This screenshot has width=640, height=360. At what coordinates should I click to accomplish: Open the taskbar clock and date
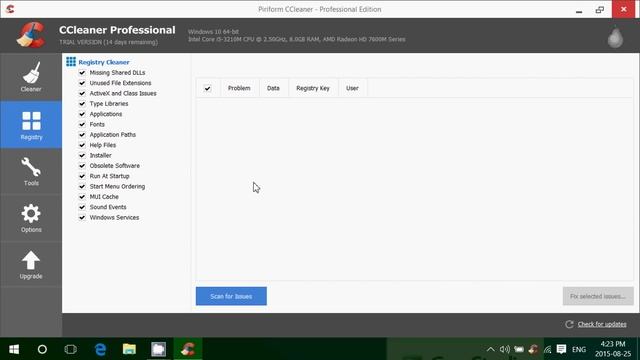click(613, 349)
